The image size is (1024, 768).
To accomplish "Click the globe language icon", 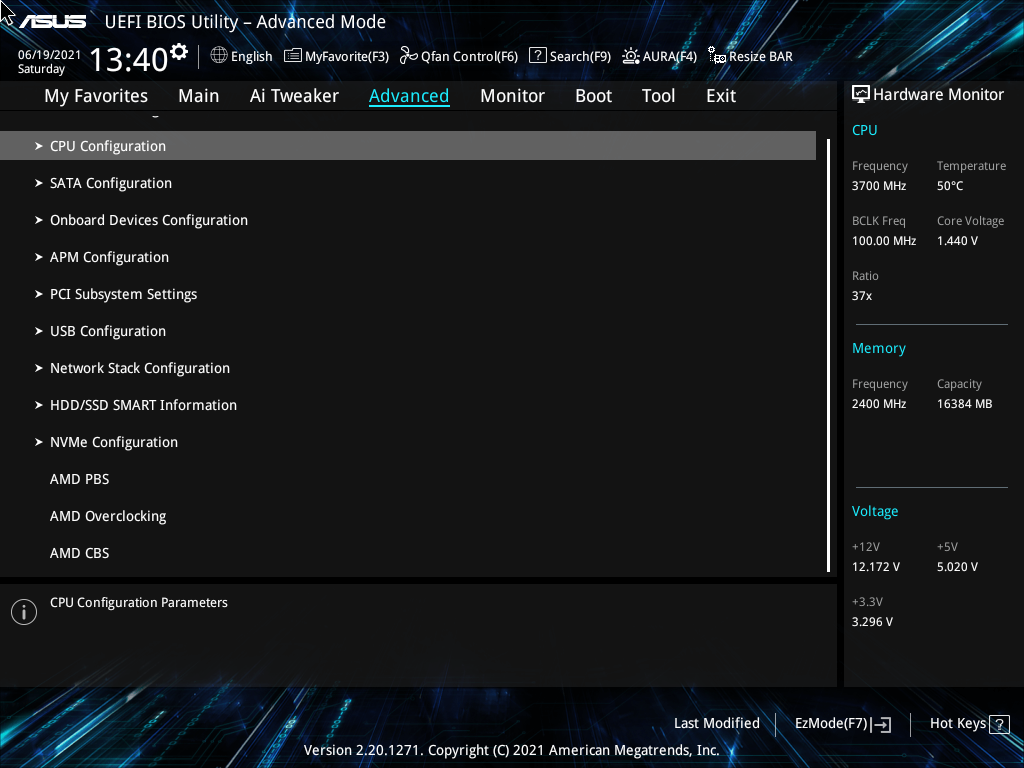I will (219, 56).
